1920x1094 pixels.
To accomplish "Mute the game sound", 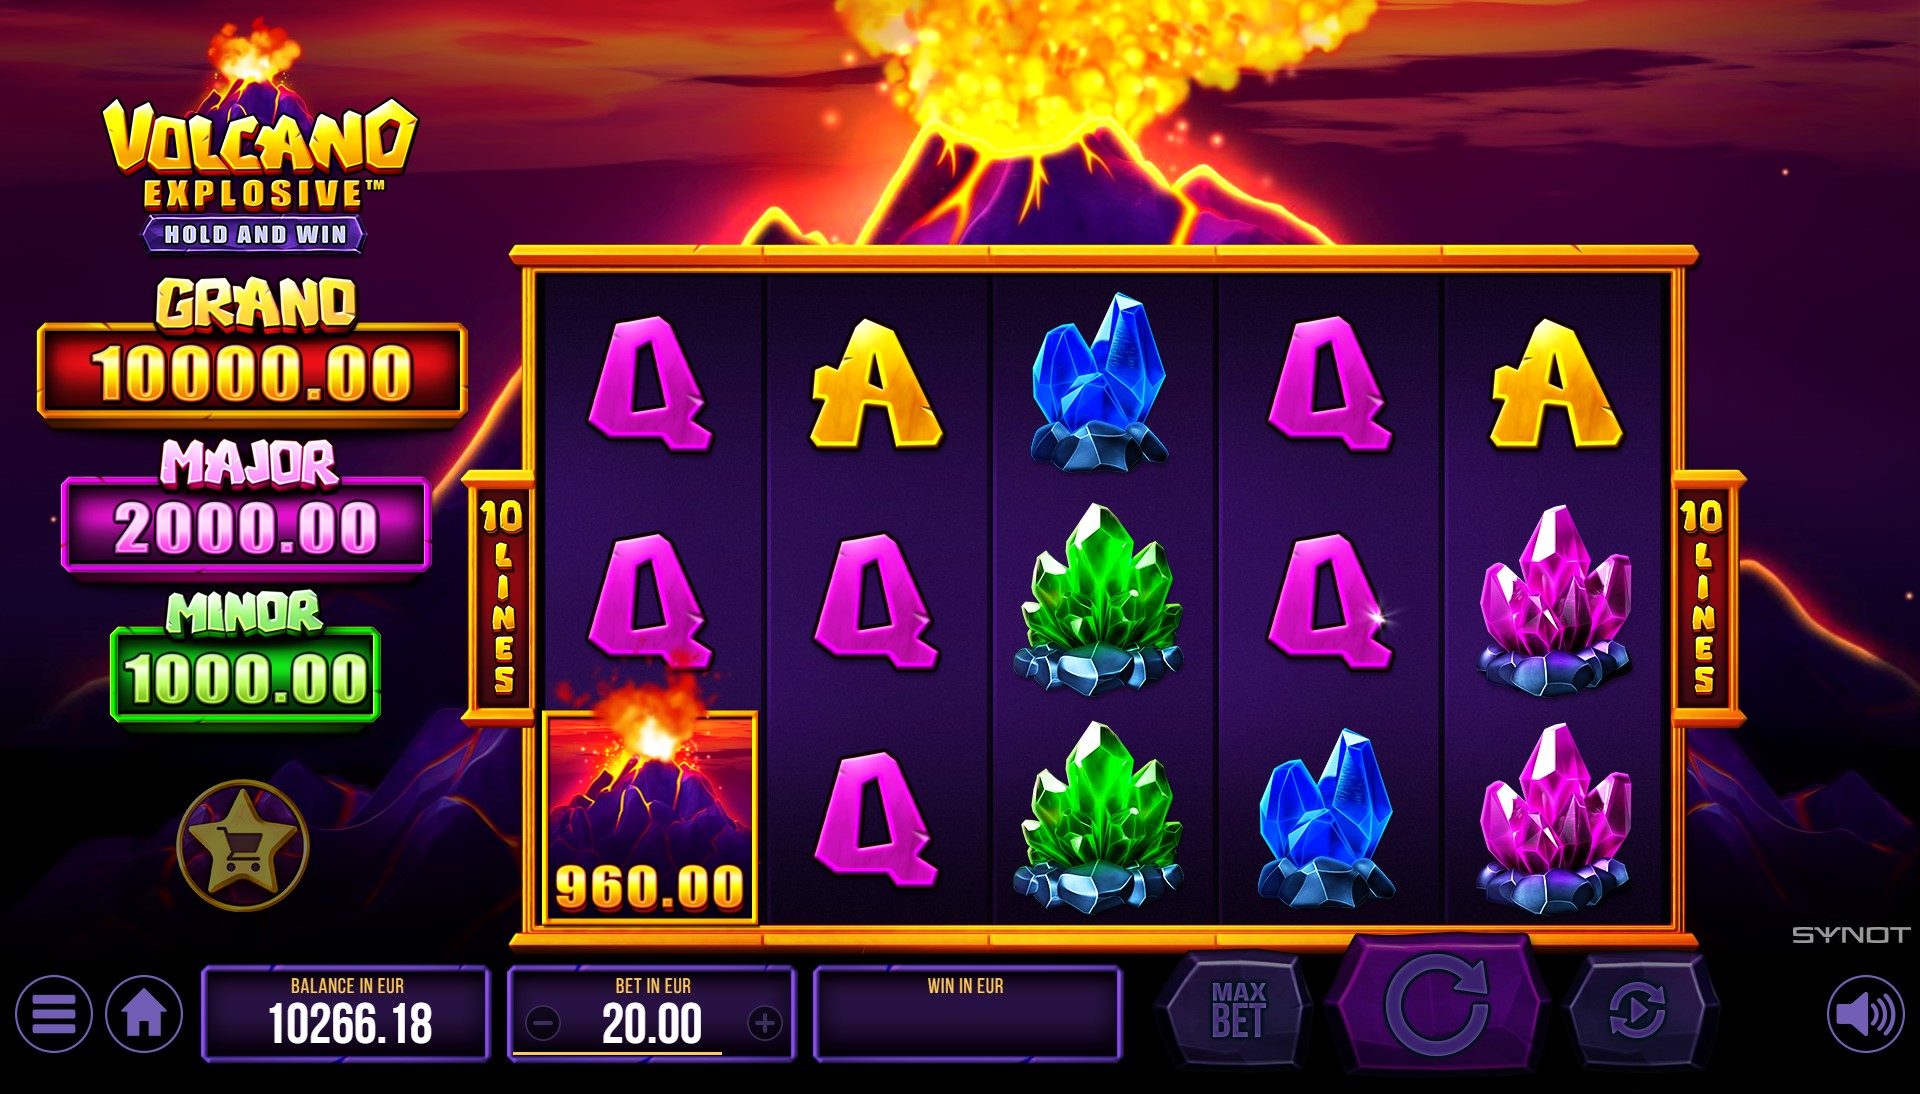I will tap(1865, 1014).
